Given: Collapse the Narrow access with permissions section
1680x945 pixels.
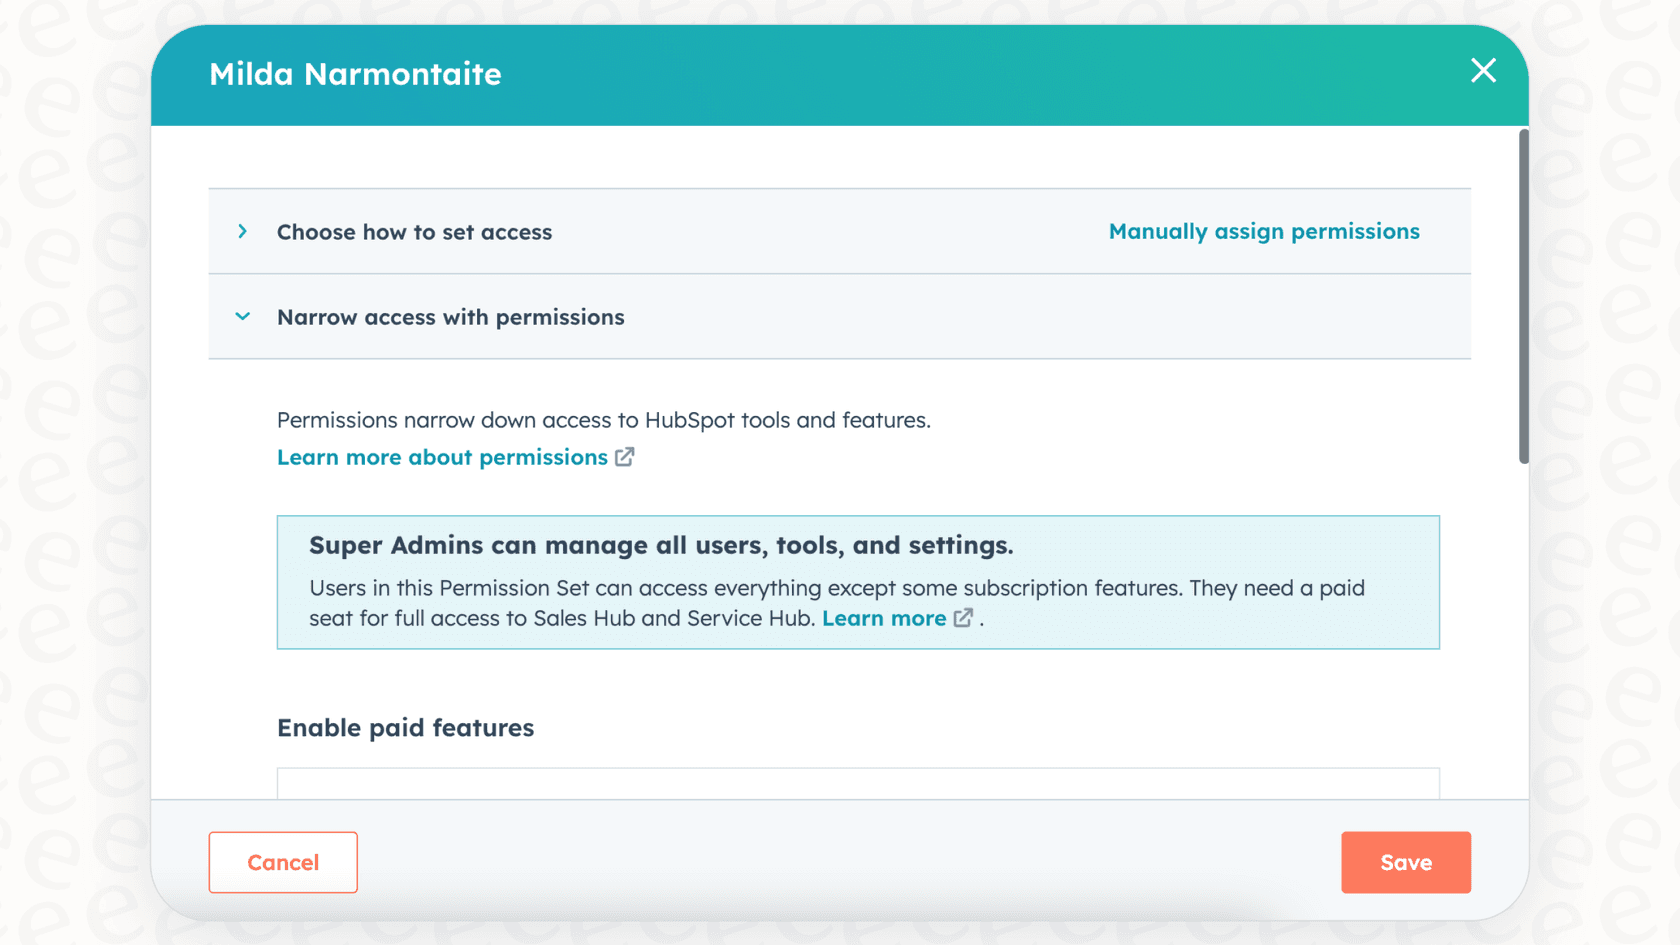Looking at the screenshot, I should 450,317.
